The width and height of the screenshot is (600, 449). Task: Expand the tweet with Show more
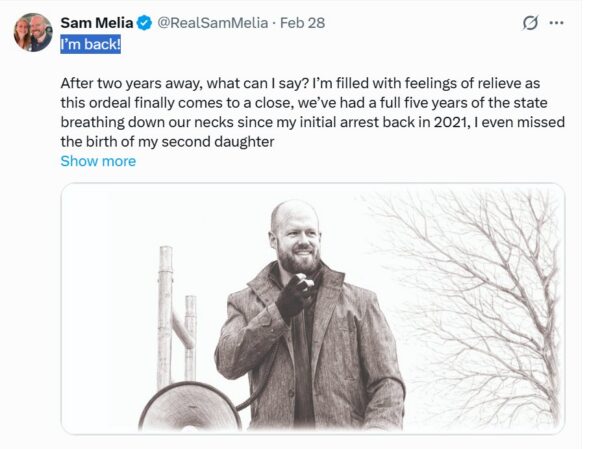tap(98, 161)
